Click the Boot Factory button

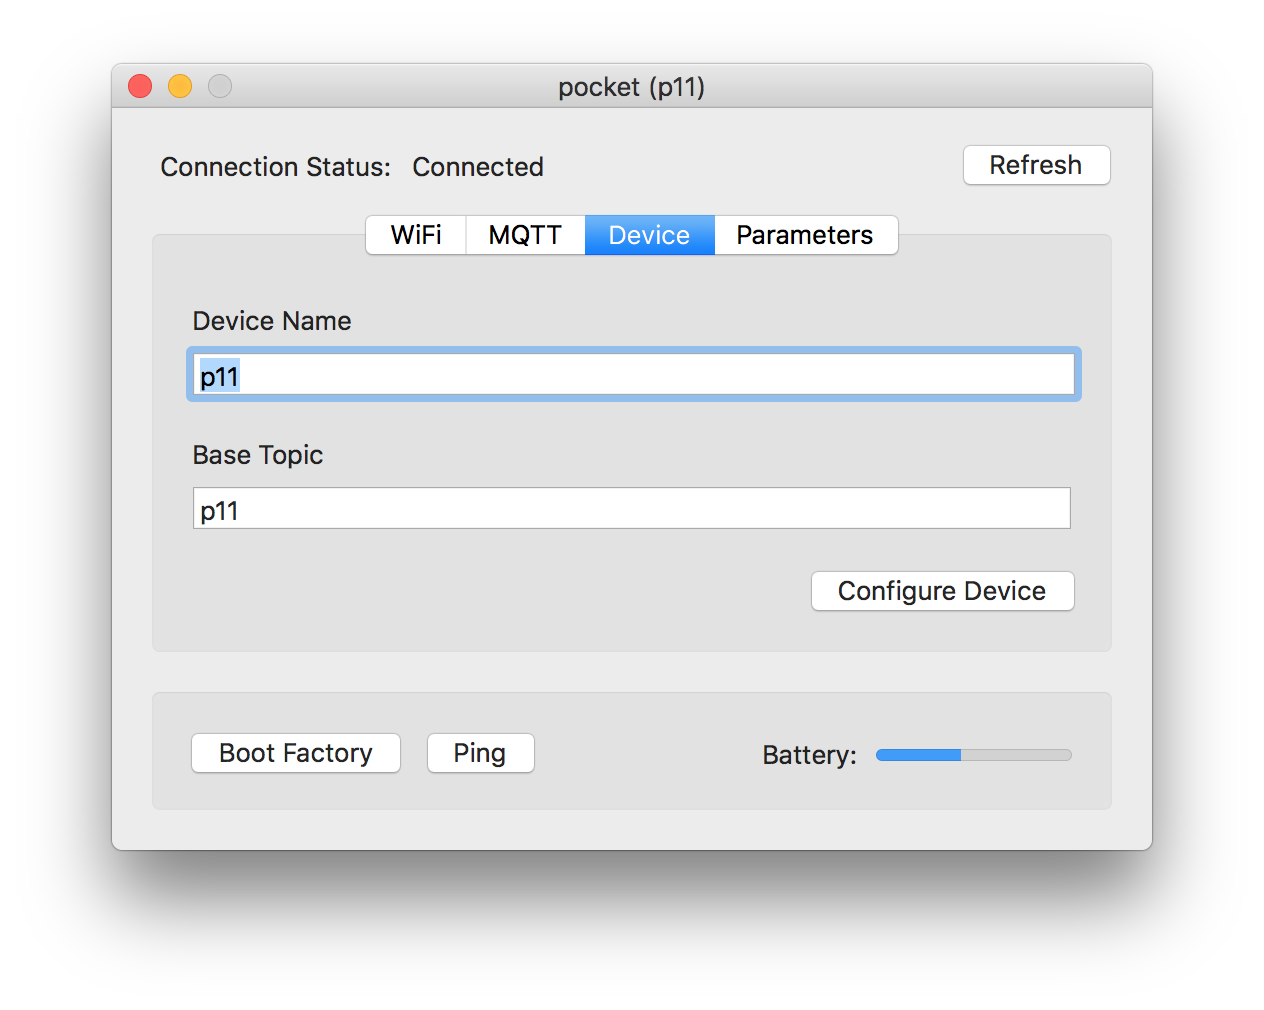(296, 753)
